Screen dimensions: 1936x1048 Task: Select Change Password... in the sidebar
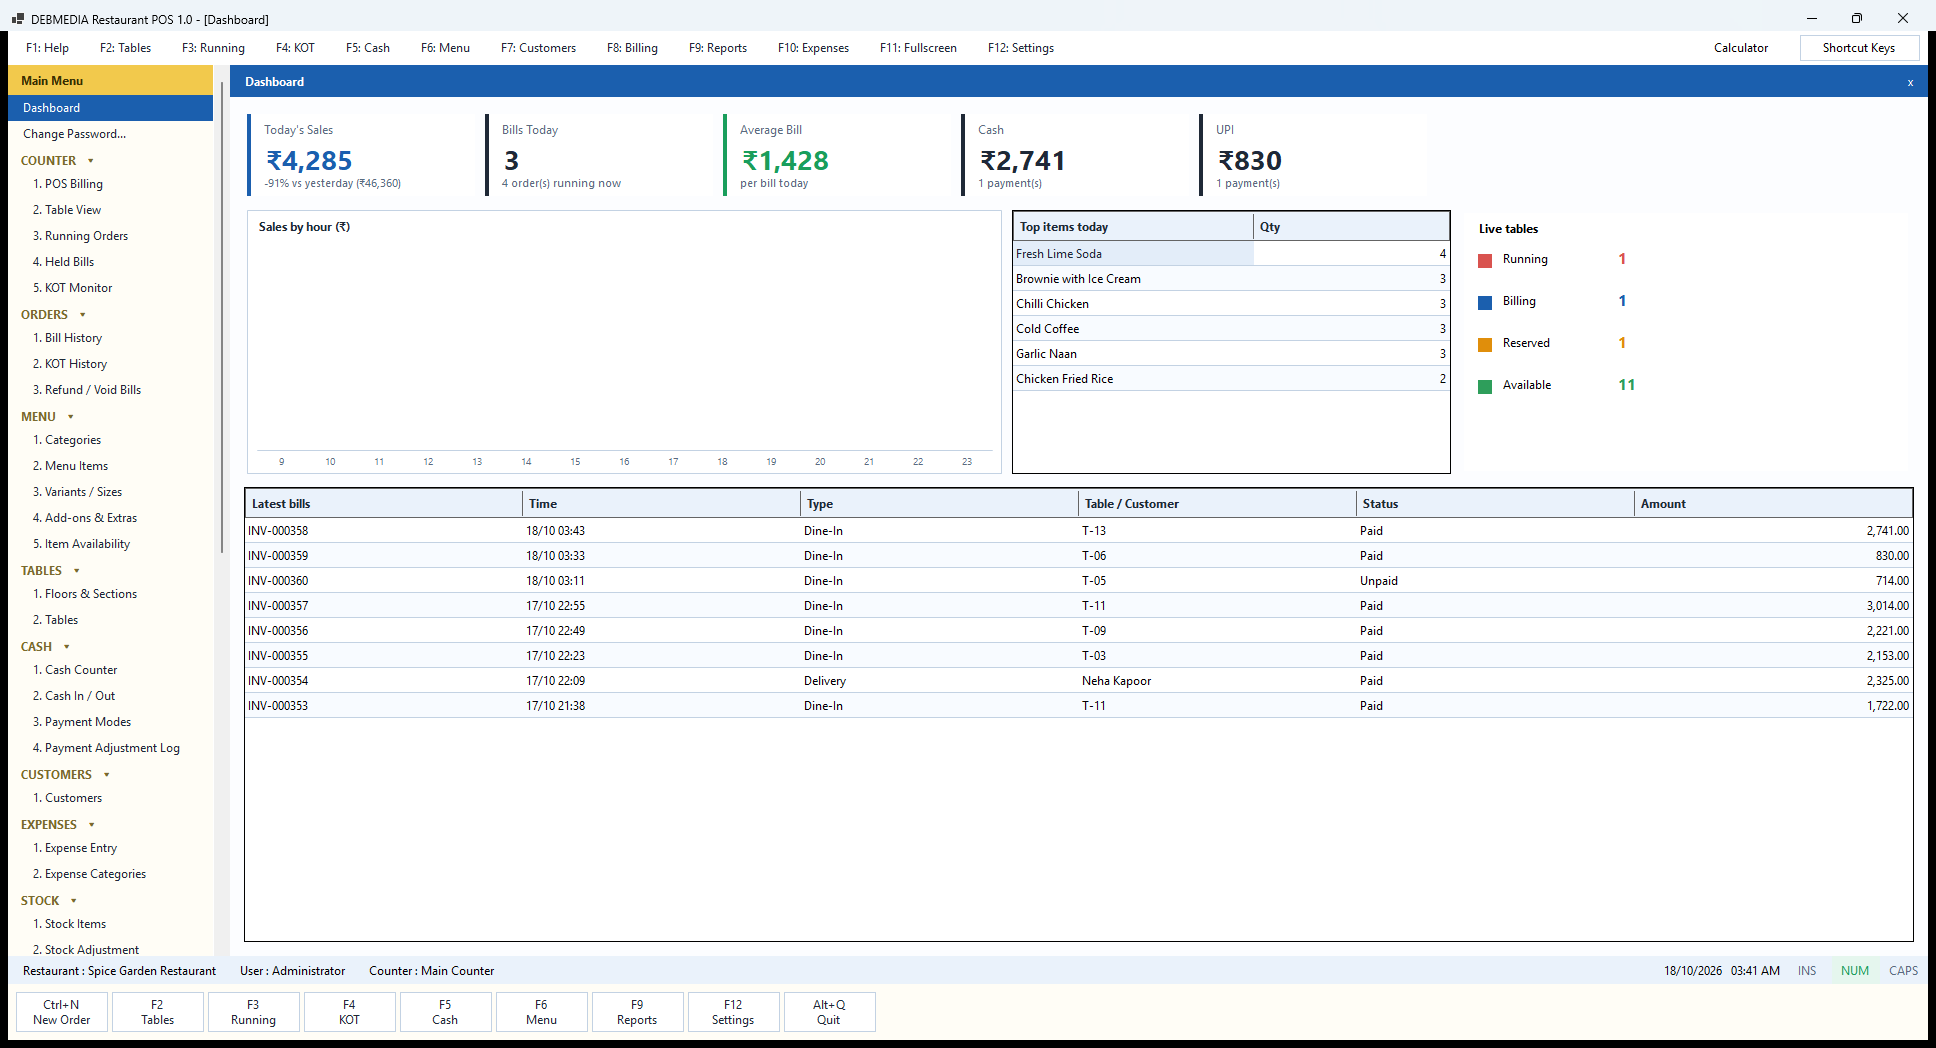point(74,134)
